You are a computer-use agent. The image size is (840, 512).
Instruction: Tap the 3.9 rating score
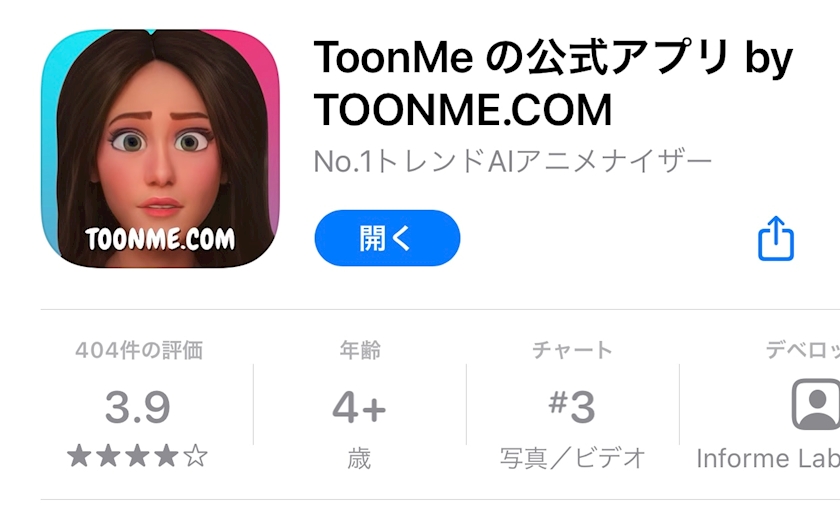pos(138,407)
